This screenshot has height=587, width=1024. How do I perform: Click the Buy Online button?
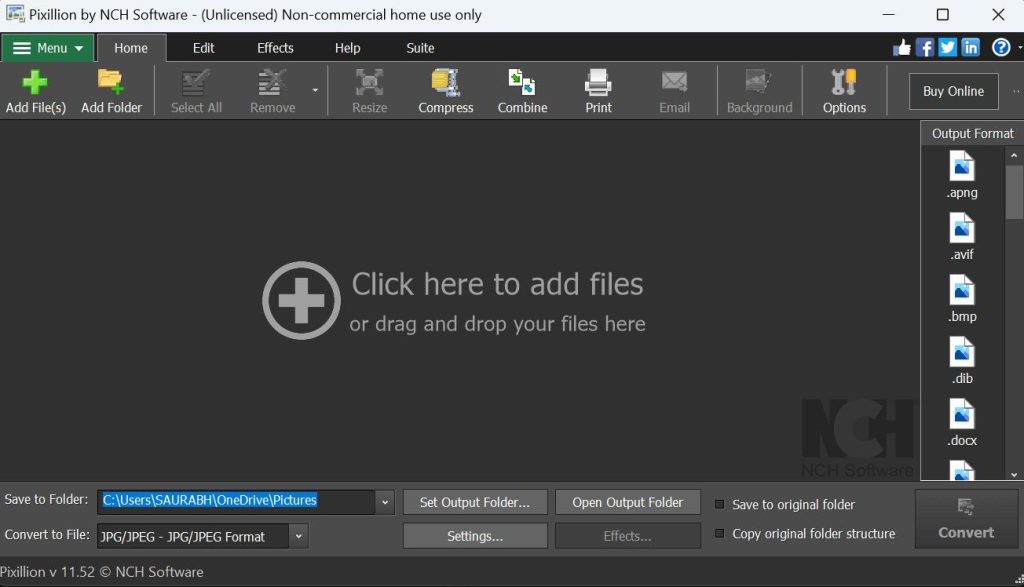pos(953,91)
